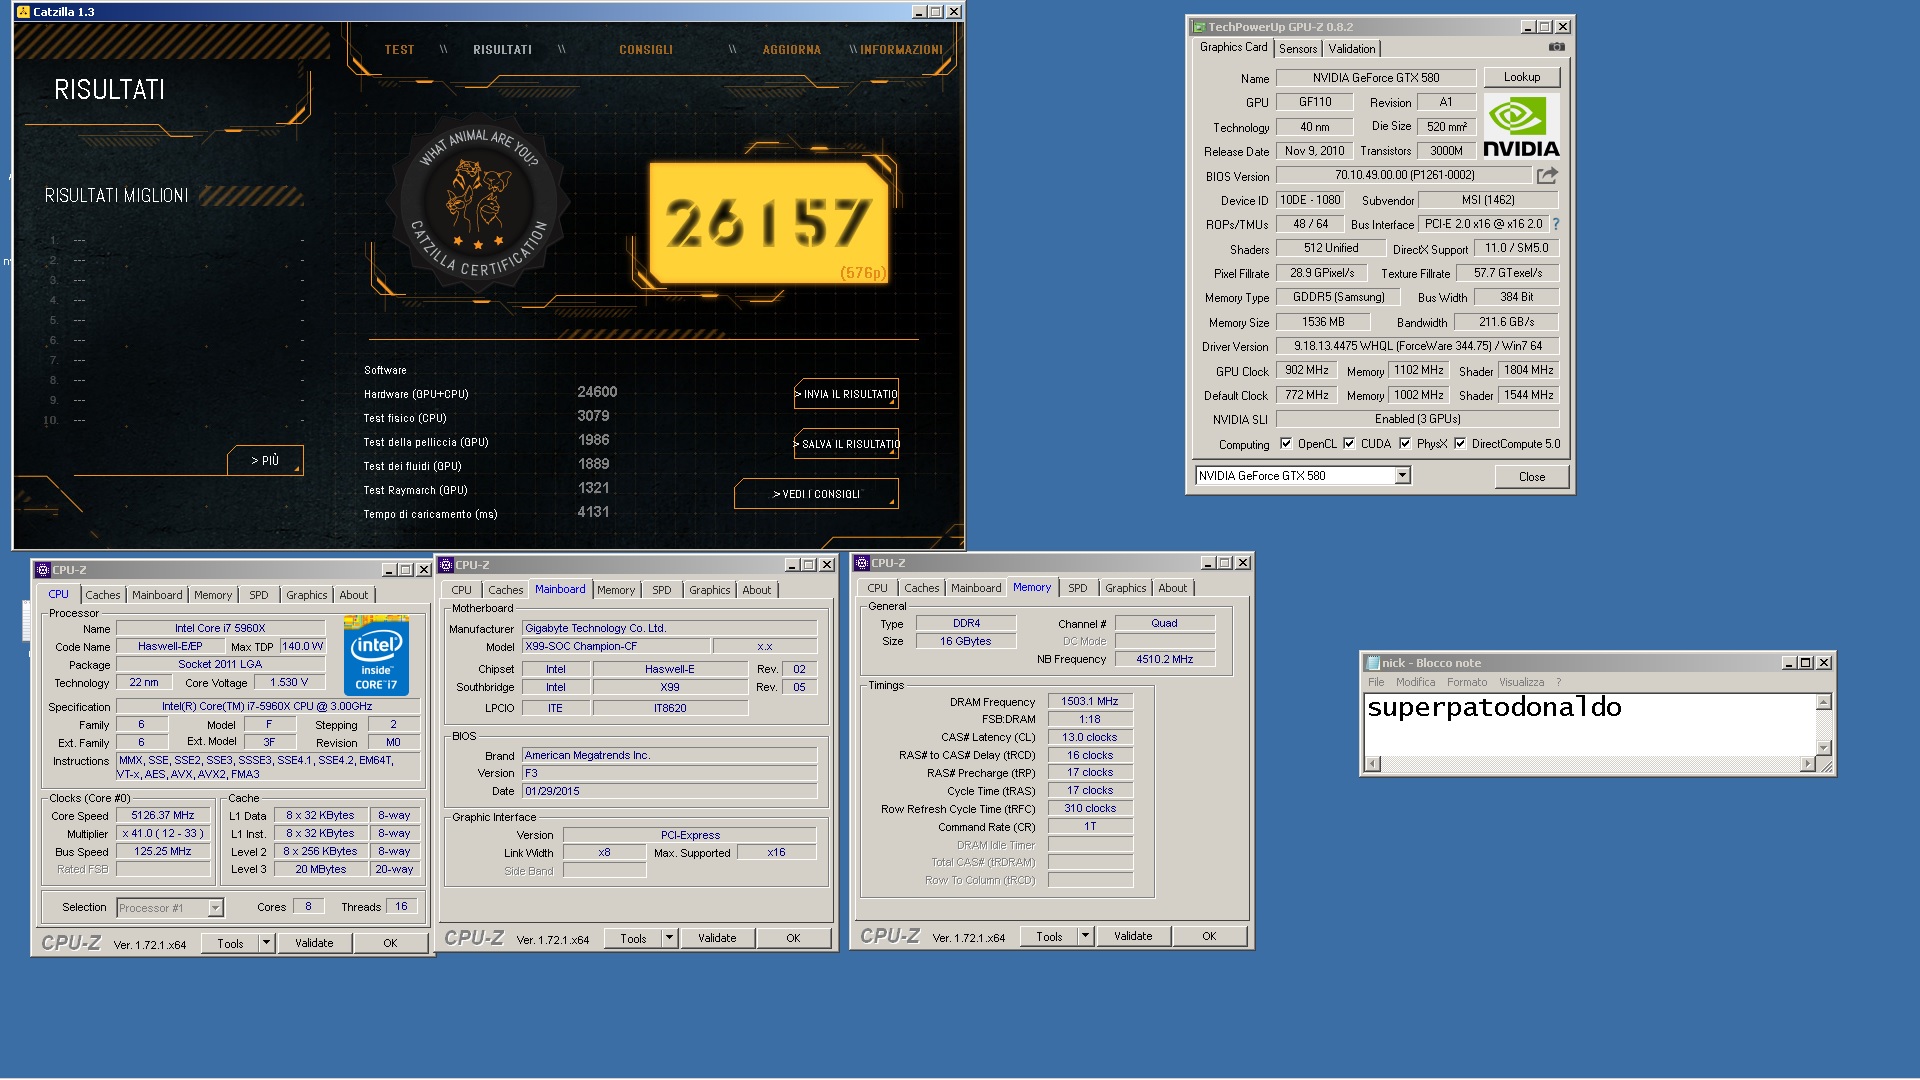Screen dimensions: 1920x1080
Task: Open the Caches tab in CPU-Z CPU window
Action: pyautogui.click(x=102, y=595)
